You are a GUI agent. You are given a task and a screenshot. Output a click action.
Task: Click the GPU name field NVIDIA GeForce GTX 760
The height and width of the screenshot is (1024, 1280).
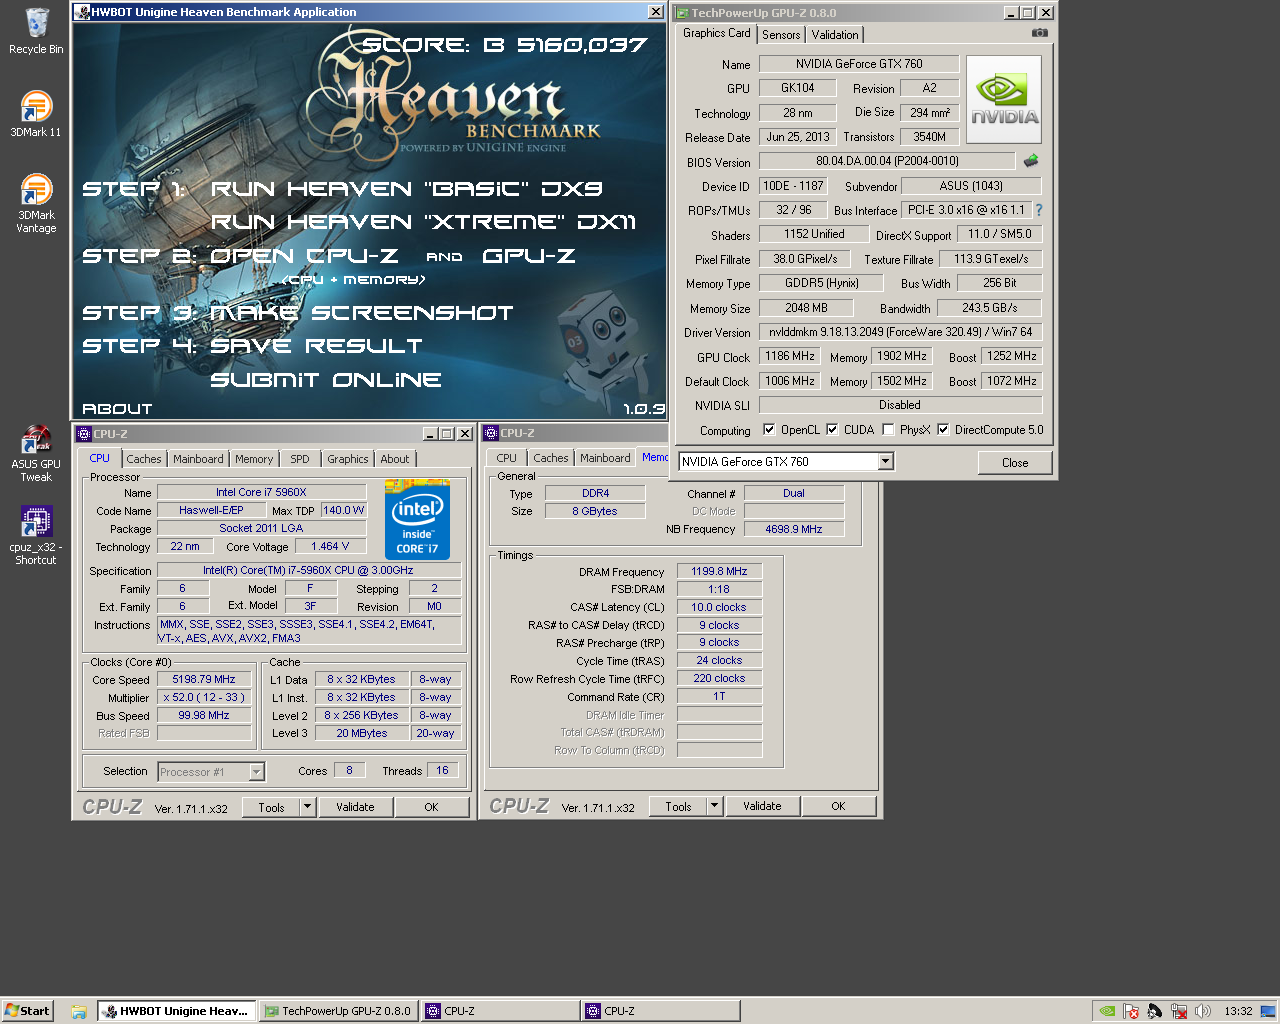click(859, 64)
